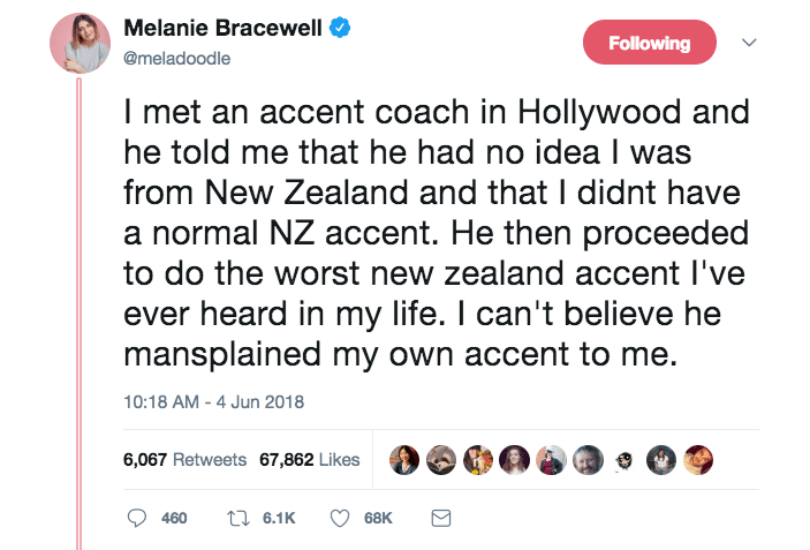Viewport: 810px width, 550px height.
Task: Toggle the red Following button
Action: pyautogui.click(x=650, y=43)
